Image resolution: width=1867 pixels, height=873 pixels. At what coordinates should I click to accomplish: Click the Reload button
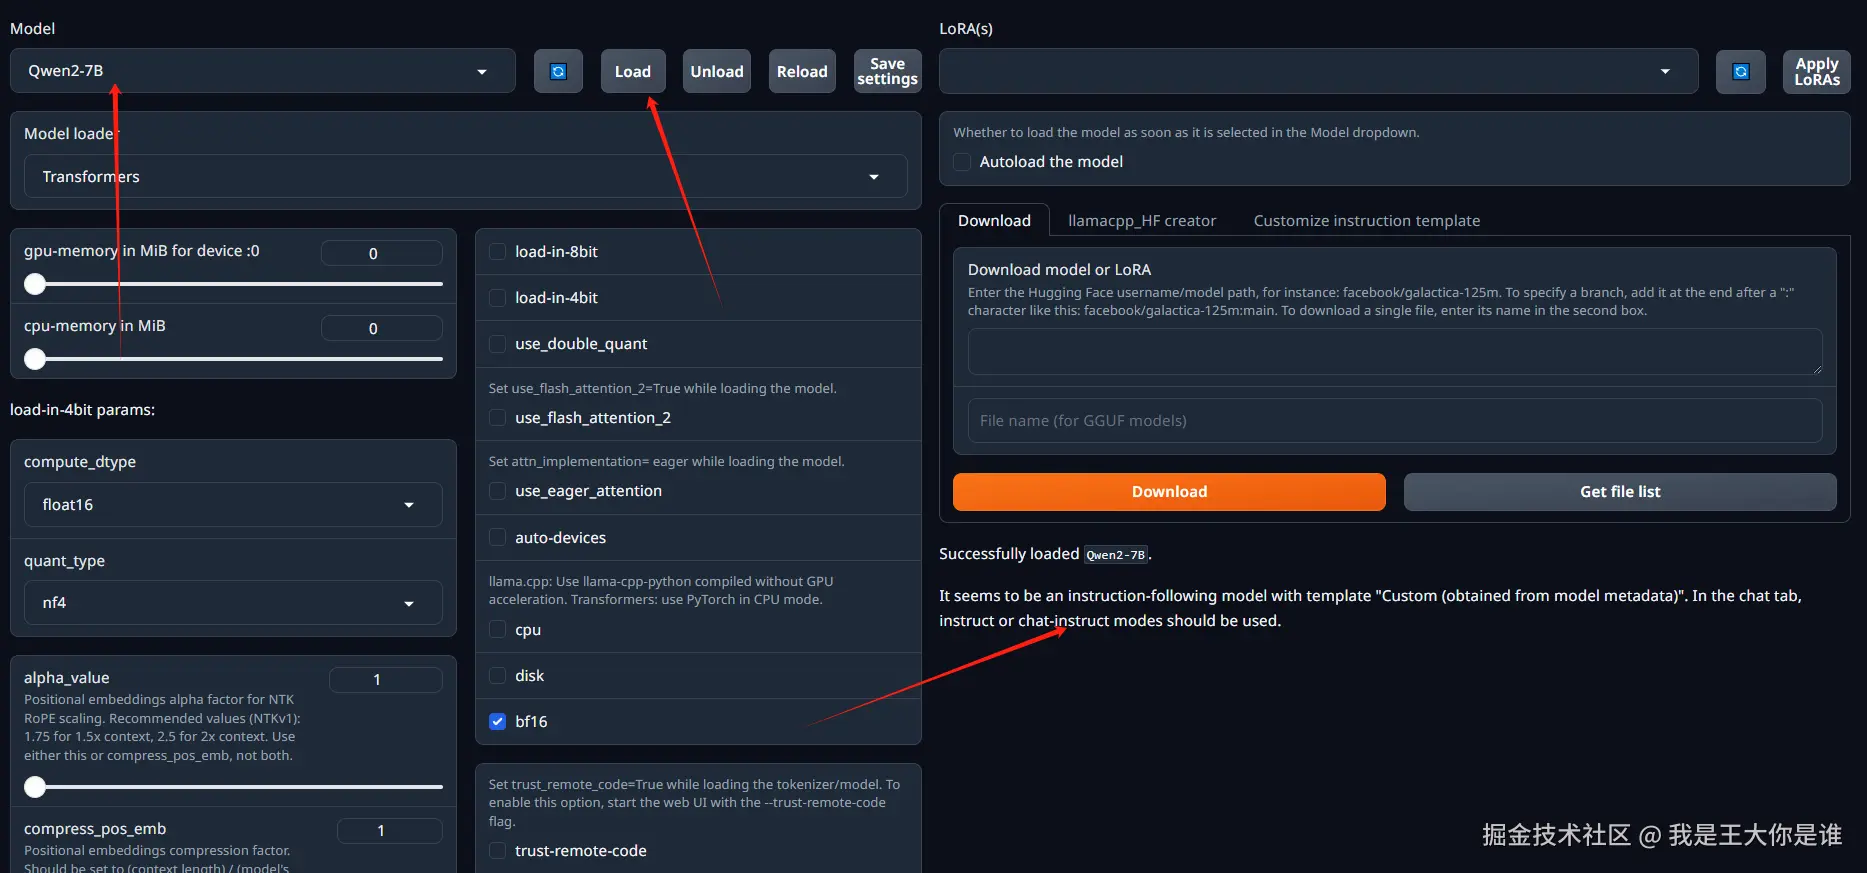point(802,71)
